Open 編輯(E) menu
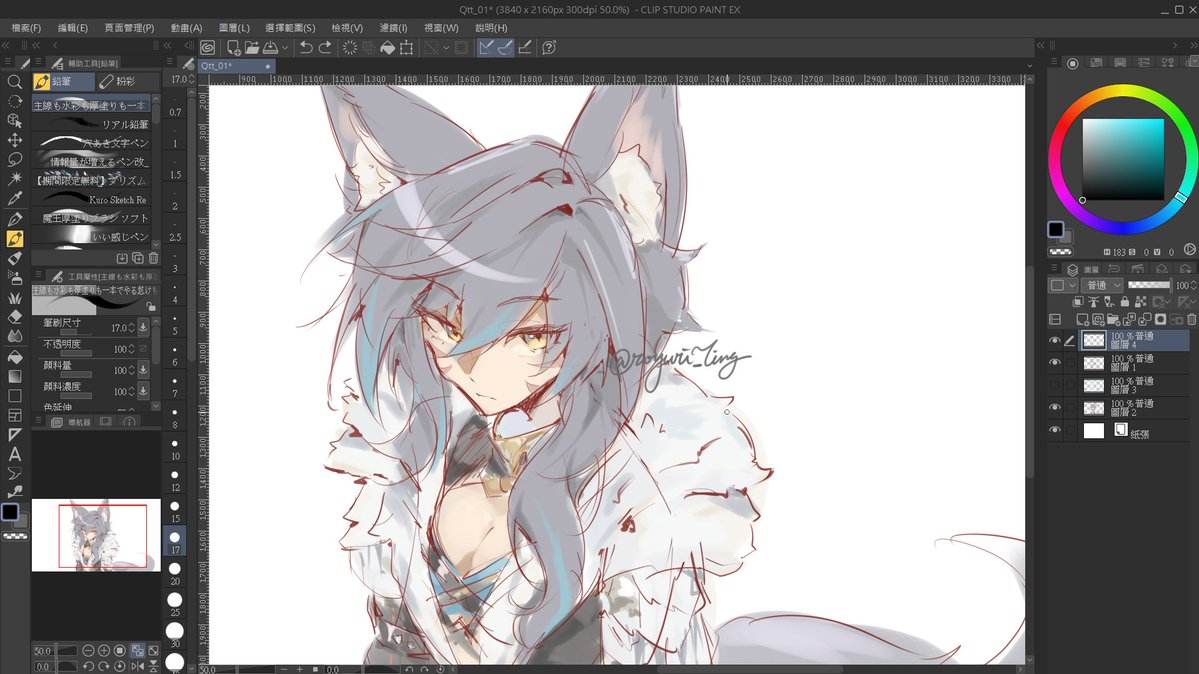 [73, 28]
